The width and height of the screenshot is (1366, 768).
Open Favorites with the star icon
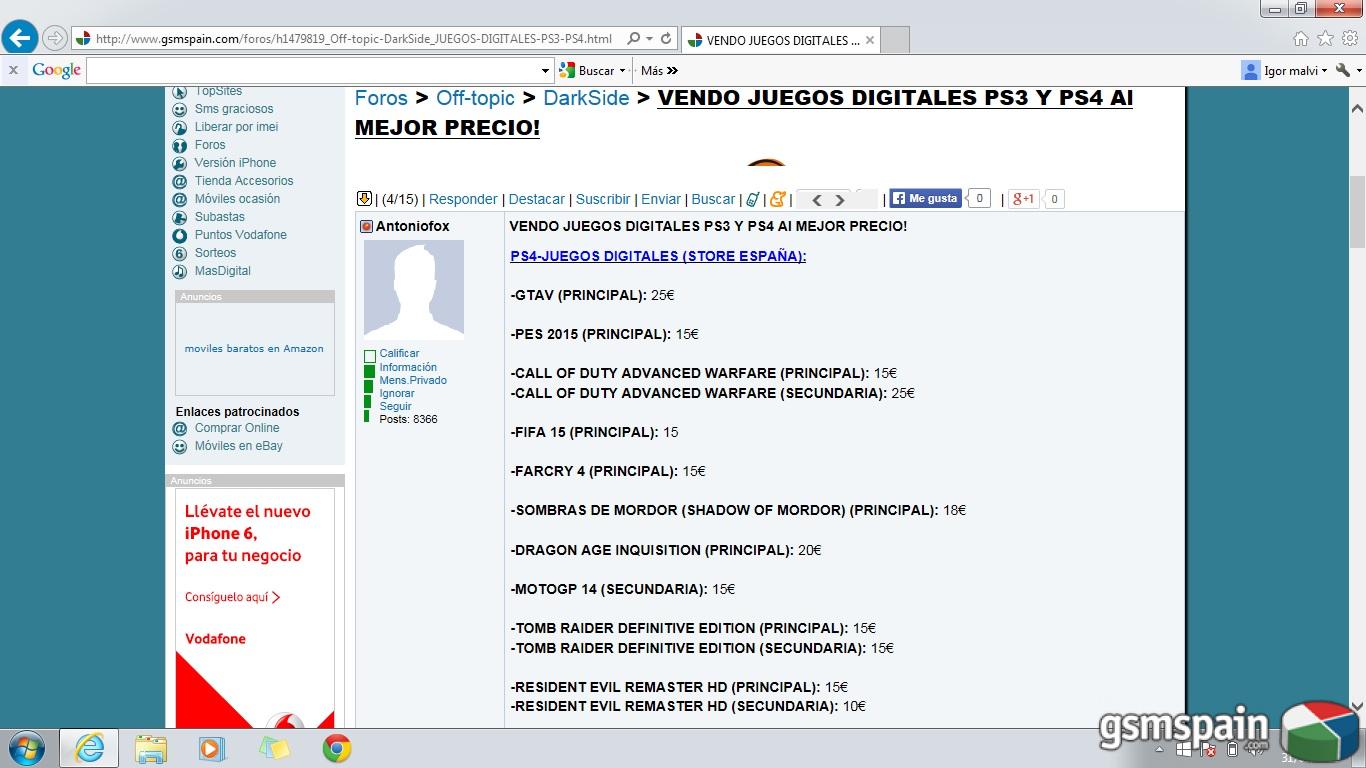tap(1325, 39)
